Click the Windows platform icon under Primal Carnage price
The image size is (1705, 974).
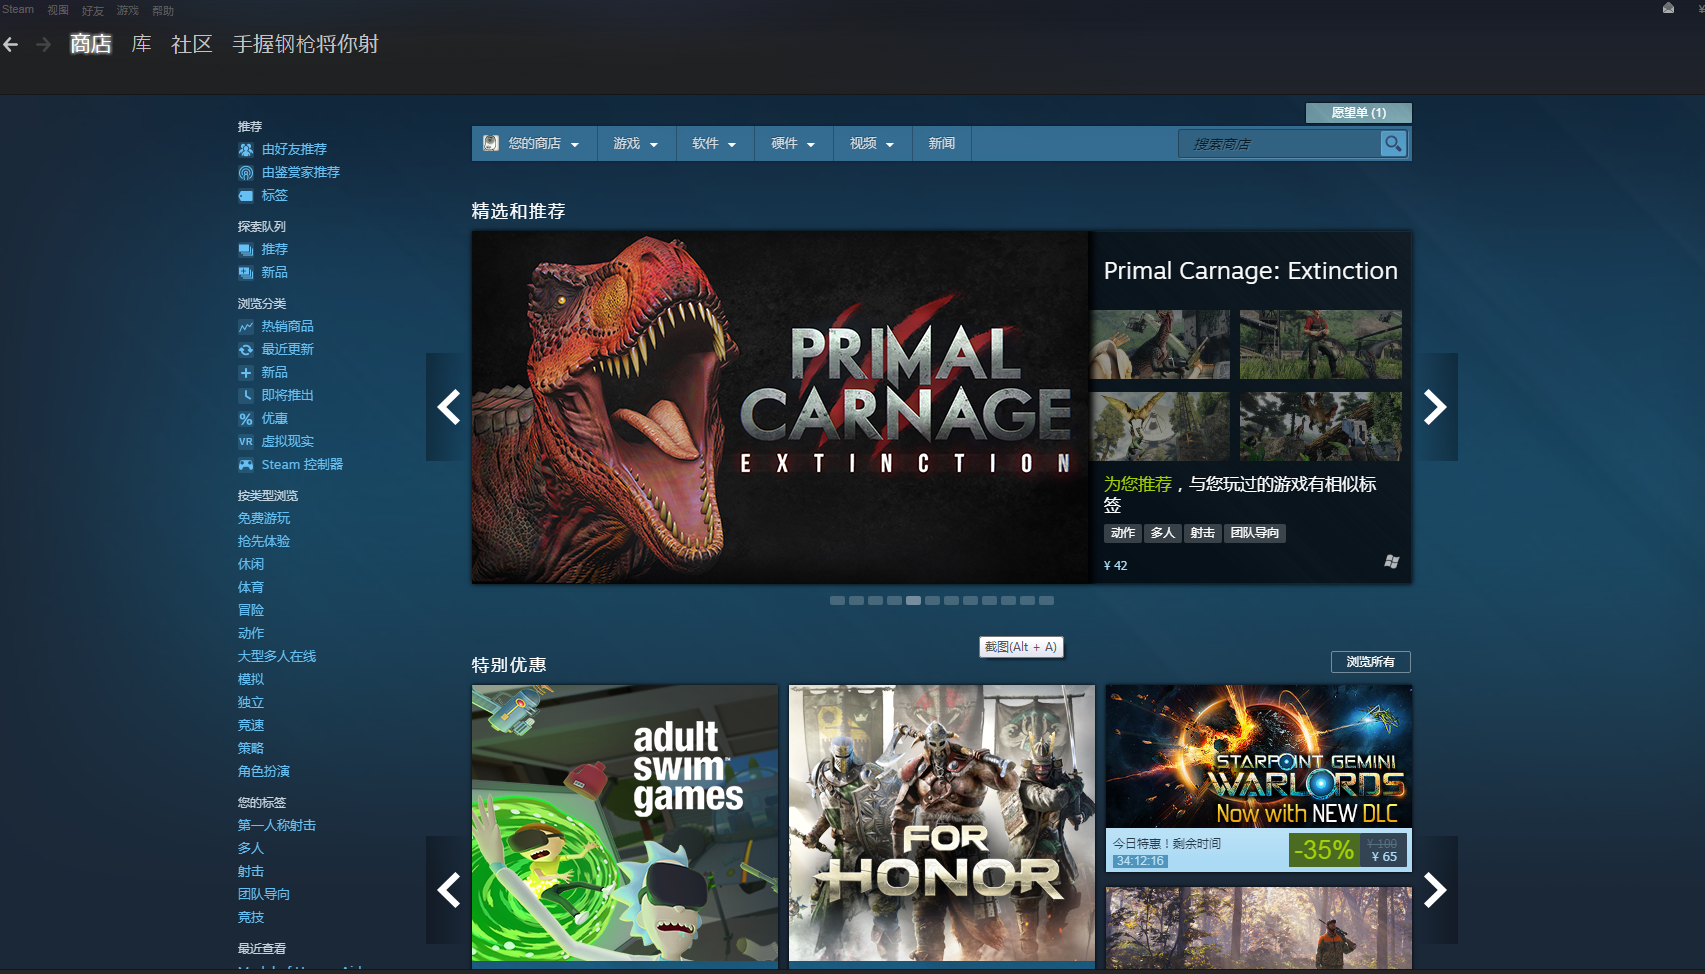1390,562
